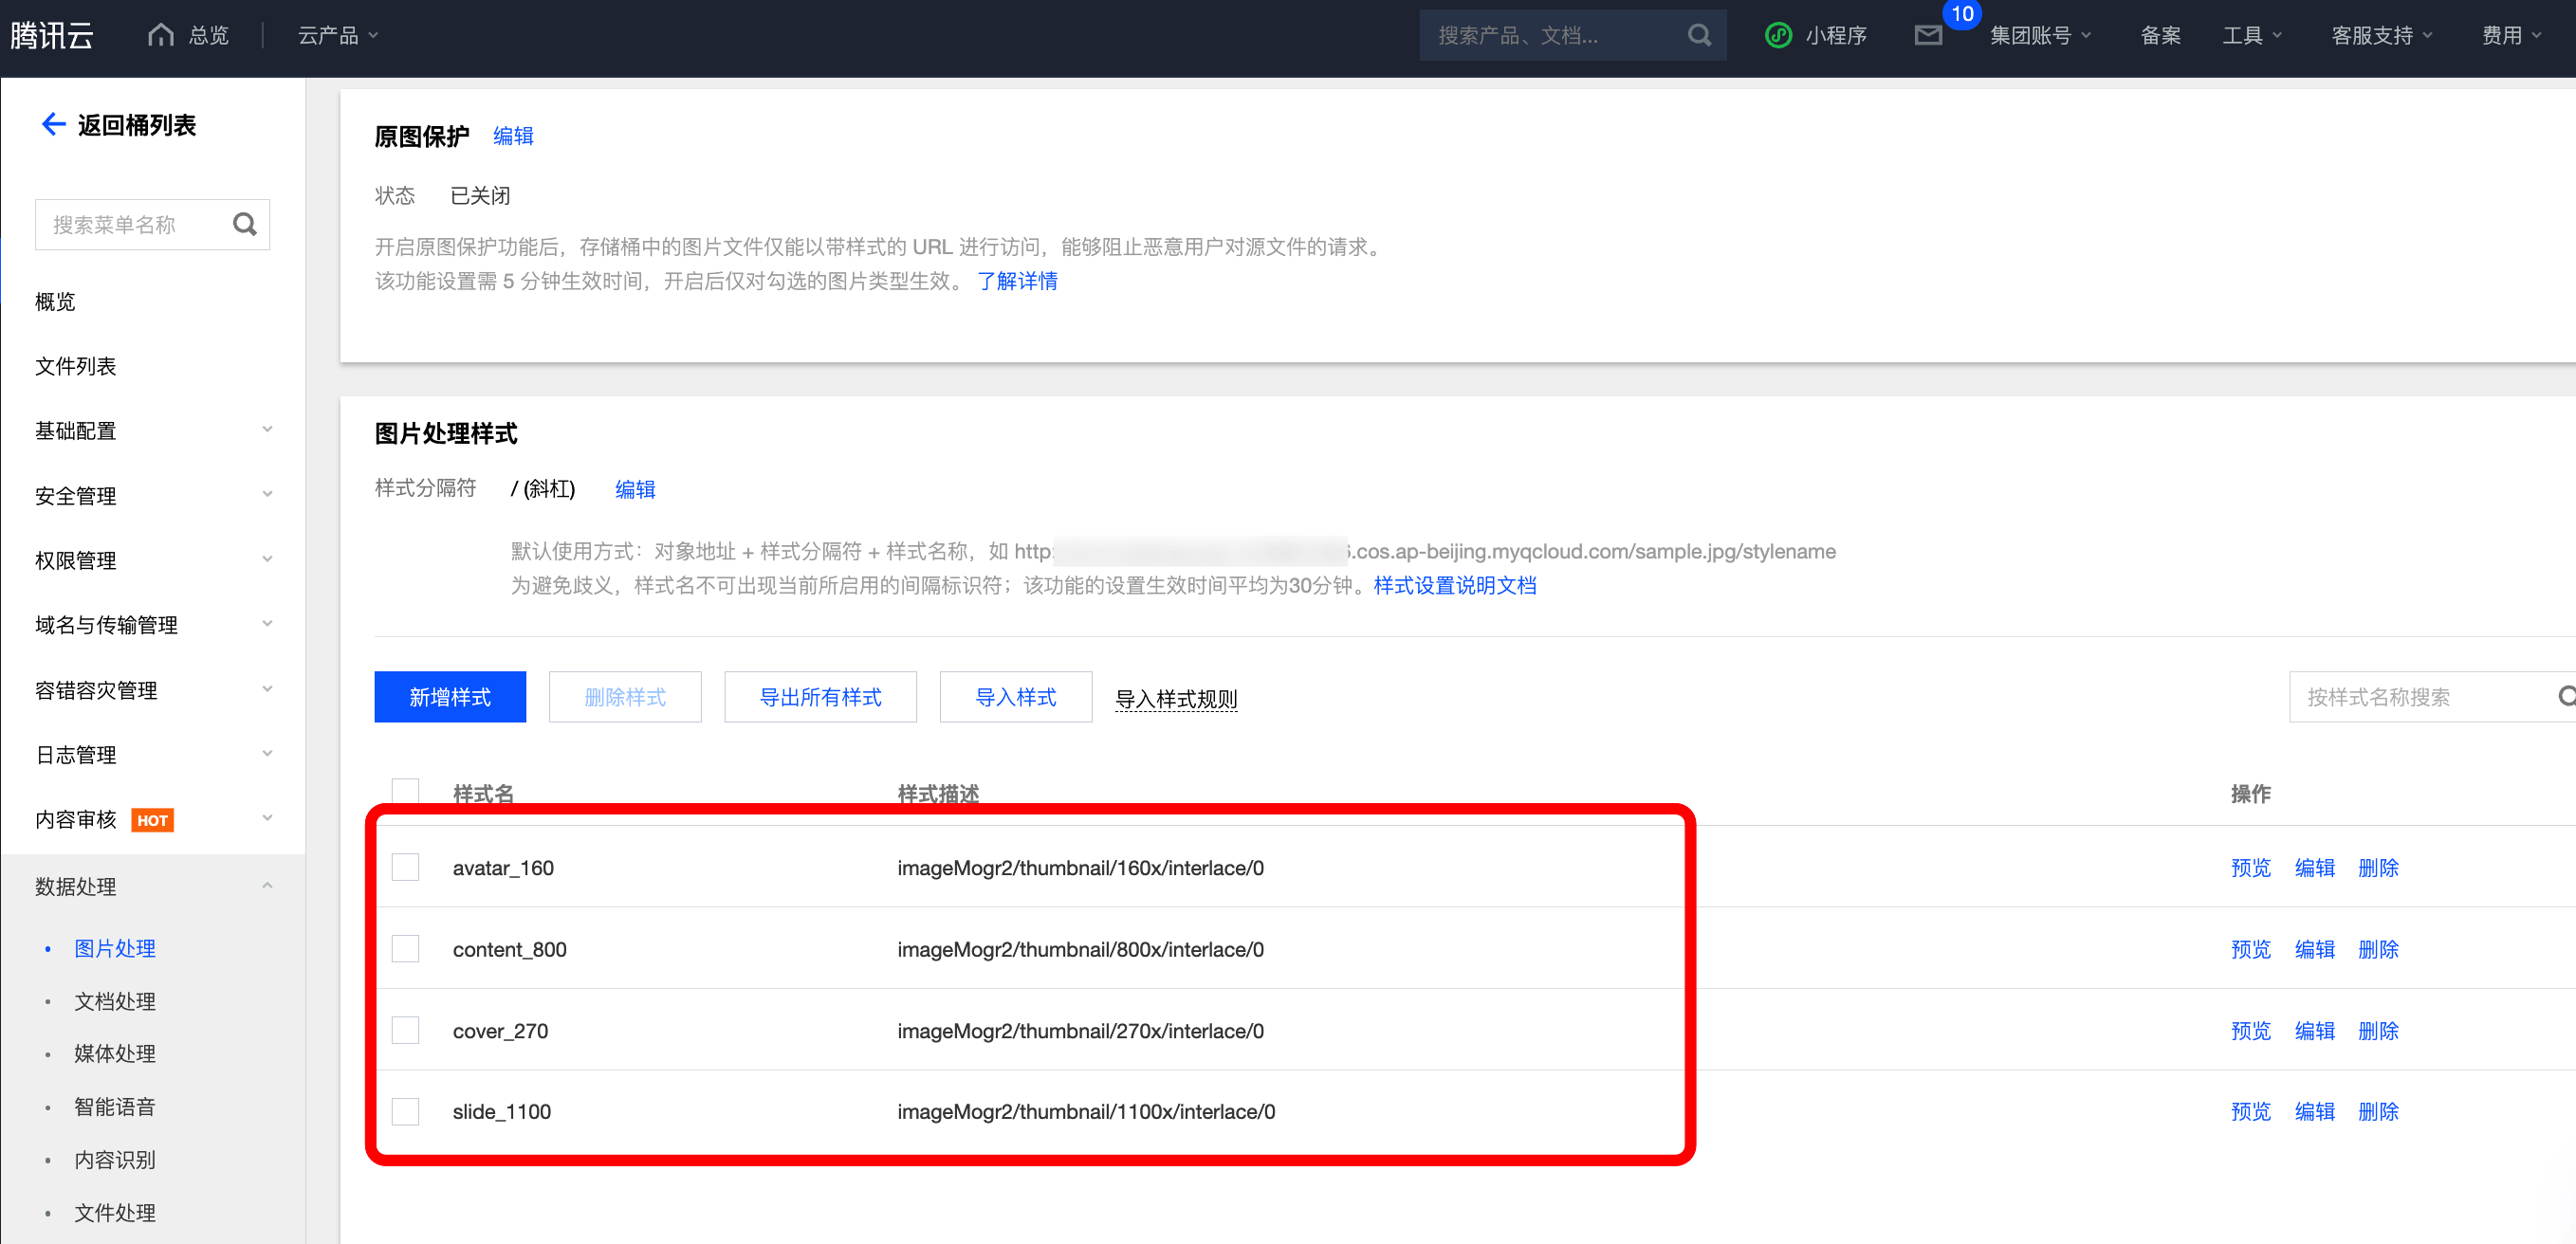The height and width of the screenshot is (1244, 2576).
Task: Open the mail notifications icon
Action: 1927,36
